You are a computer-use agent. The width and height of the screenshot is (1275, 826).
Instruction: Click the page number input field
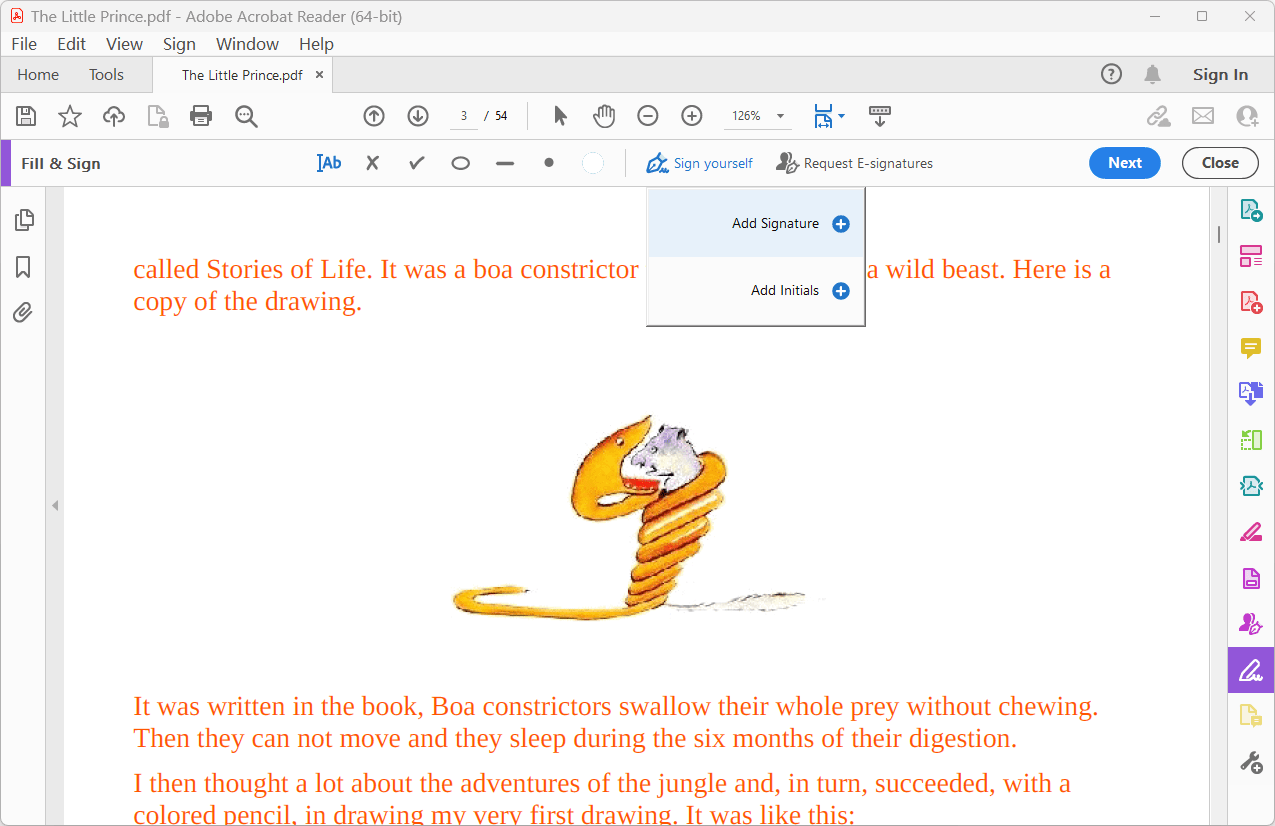coord(463,116)
